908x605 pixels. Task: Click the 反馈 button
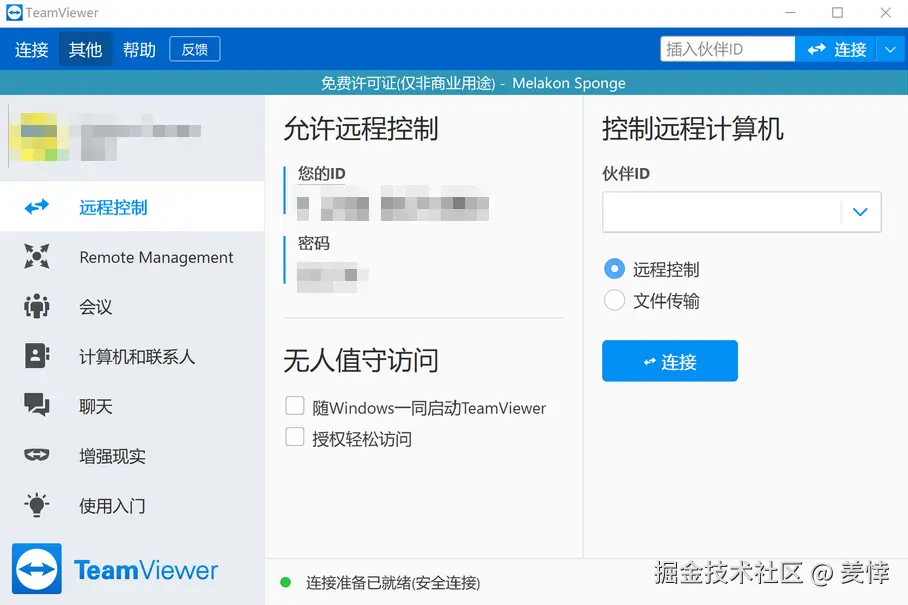(x=194, y=48)
